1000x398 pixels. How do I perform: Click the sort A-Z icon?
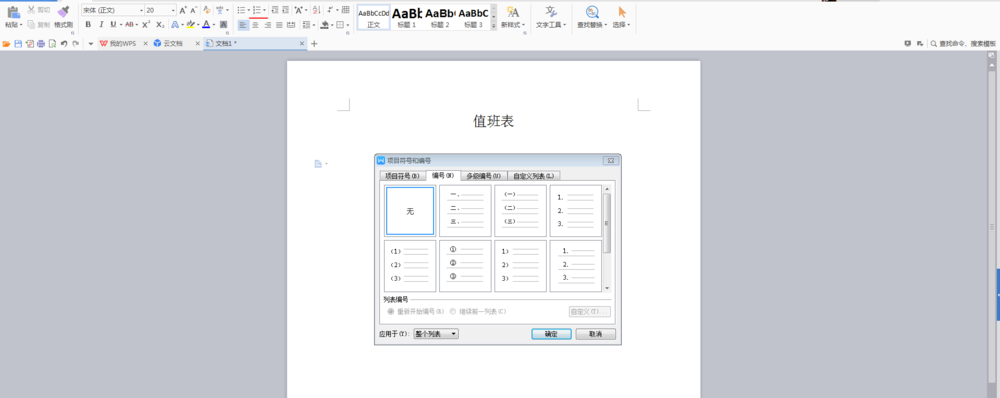(316, 10)
